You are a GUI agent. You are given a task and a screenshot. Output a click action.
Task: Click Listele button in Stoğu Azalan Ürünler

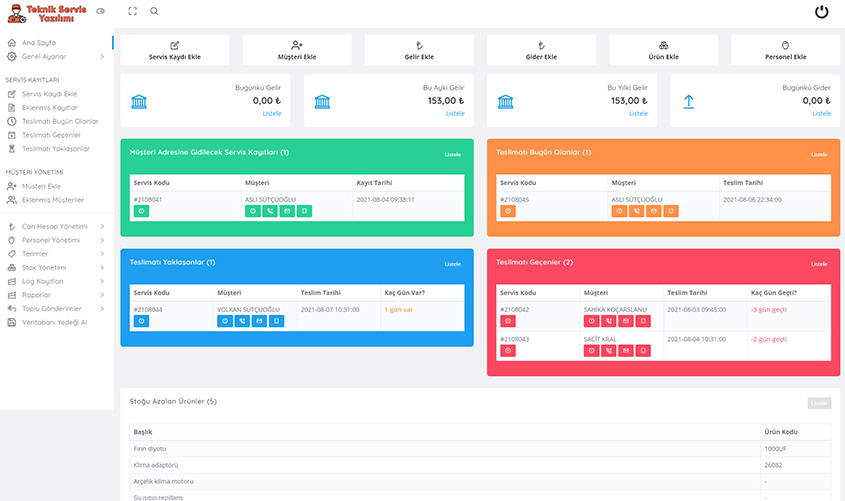819,403
